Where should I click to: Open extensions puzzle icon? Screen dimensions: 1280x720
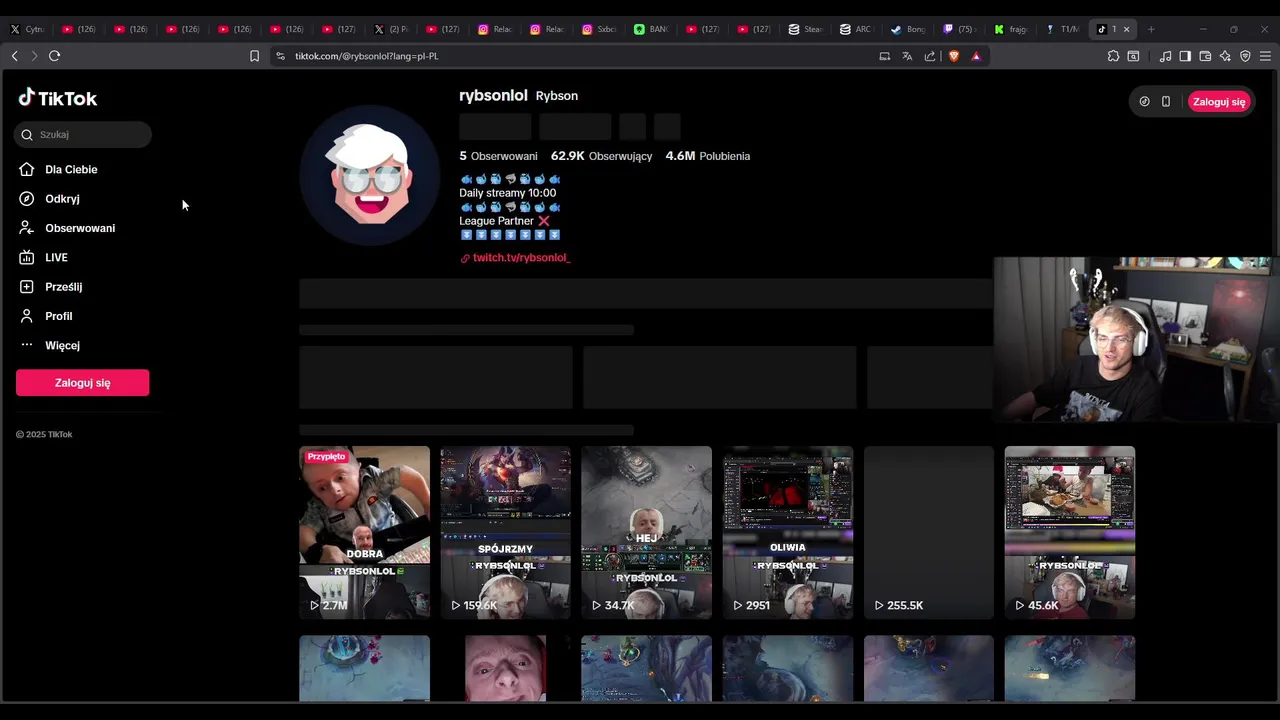[x=1113, y=56]
